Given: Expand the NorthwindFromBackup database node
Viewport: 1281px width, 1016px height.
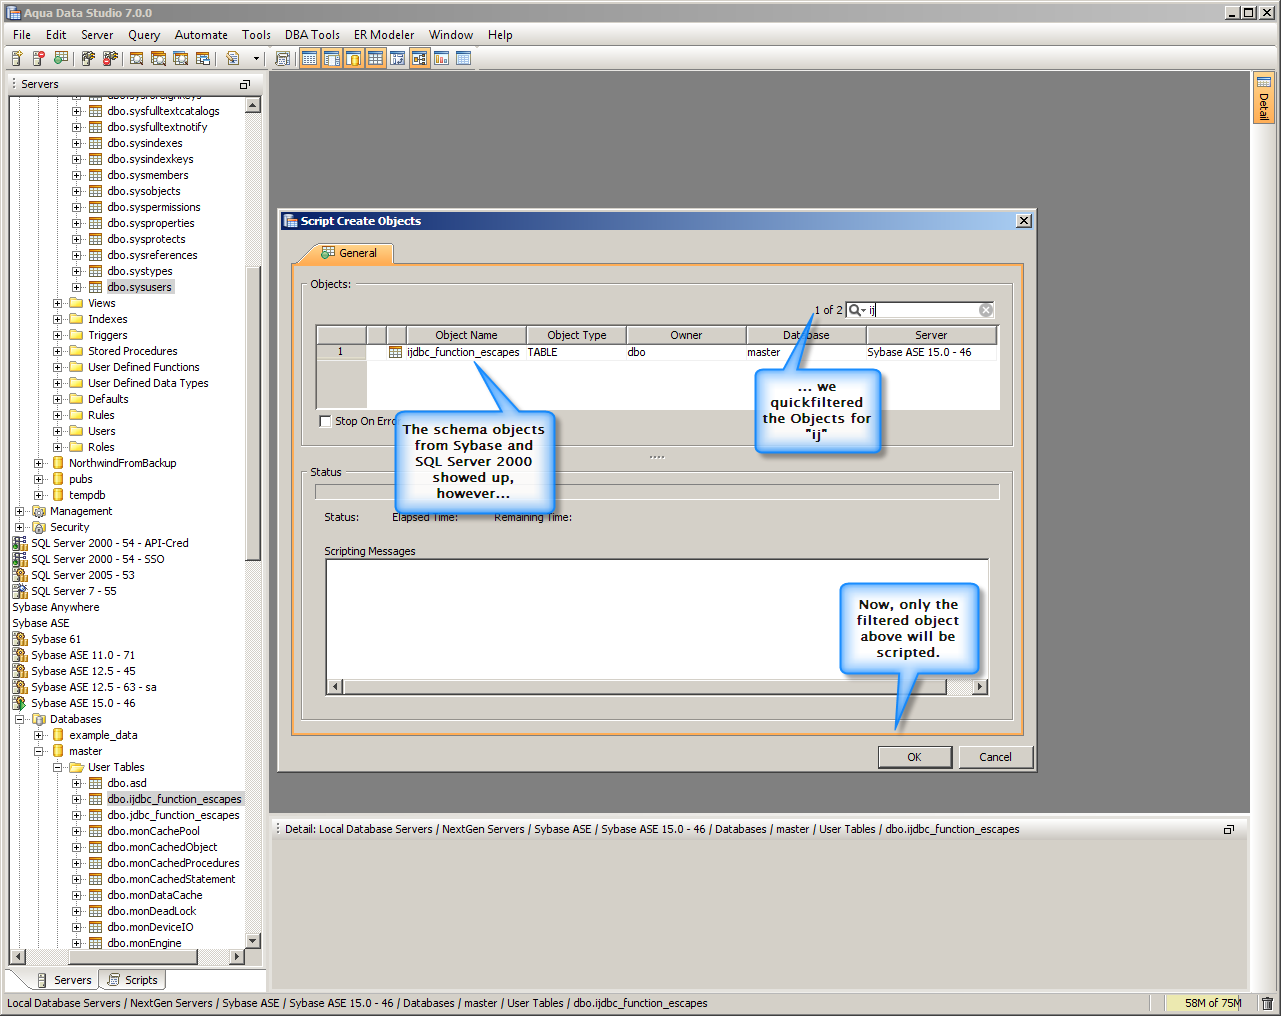Looking at the screenshot, I should click(39, 463).
